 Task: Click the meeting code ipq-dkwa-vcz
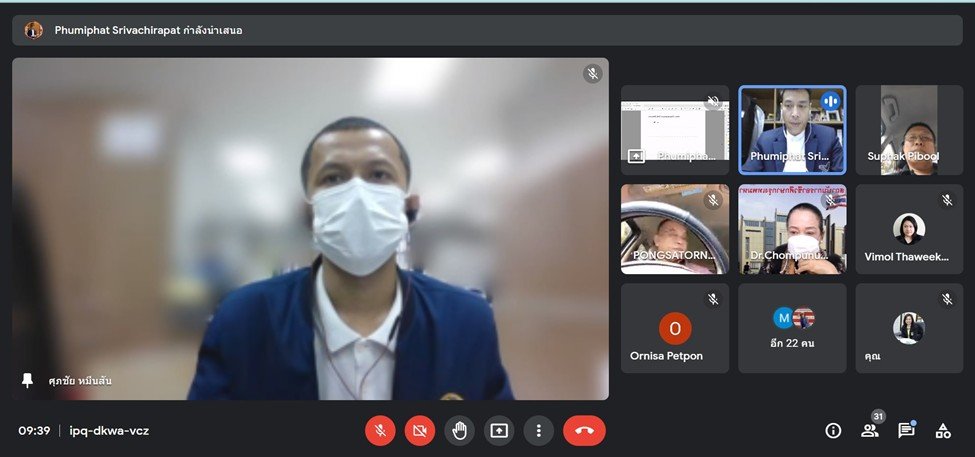tap(109, 430)
